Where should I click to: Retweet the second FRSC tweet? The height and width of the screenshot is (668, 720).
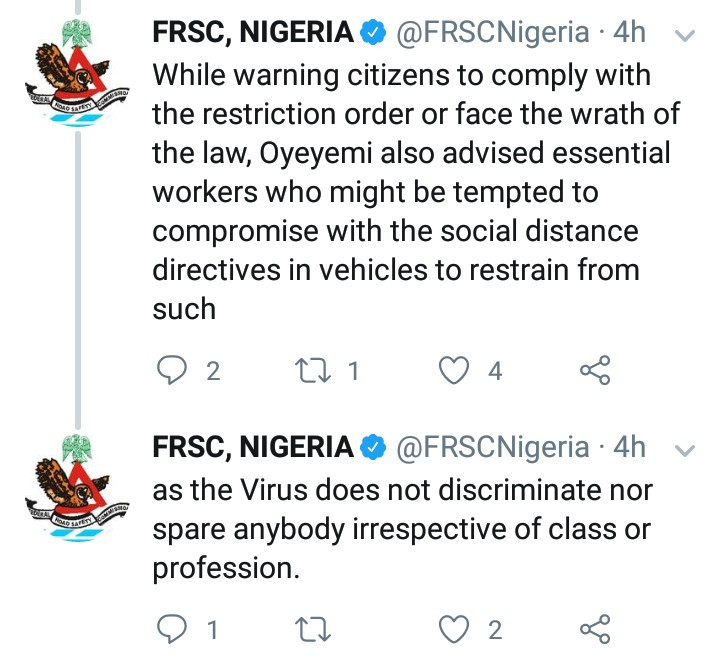(313, 630)
